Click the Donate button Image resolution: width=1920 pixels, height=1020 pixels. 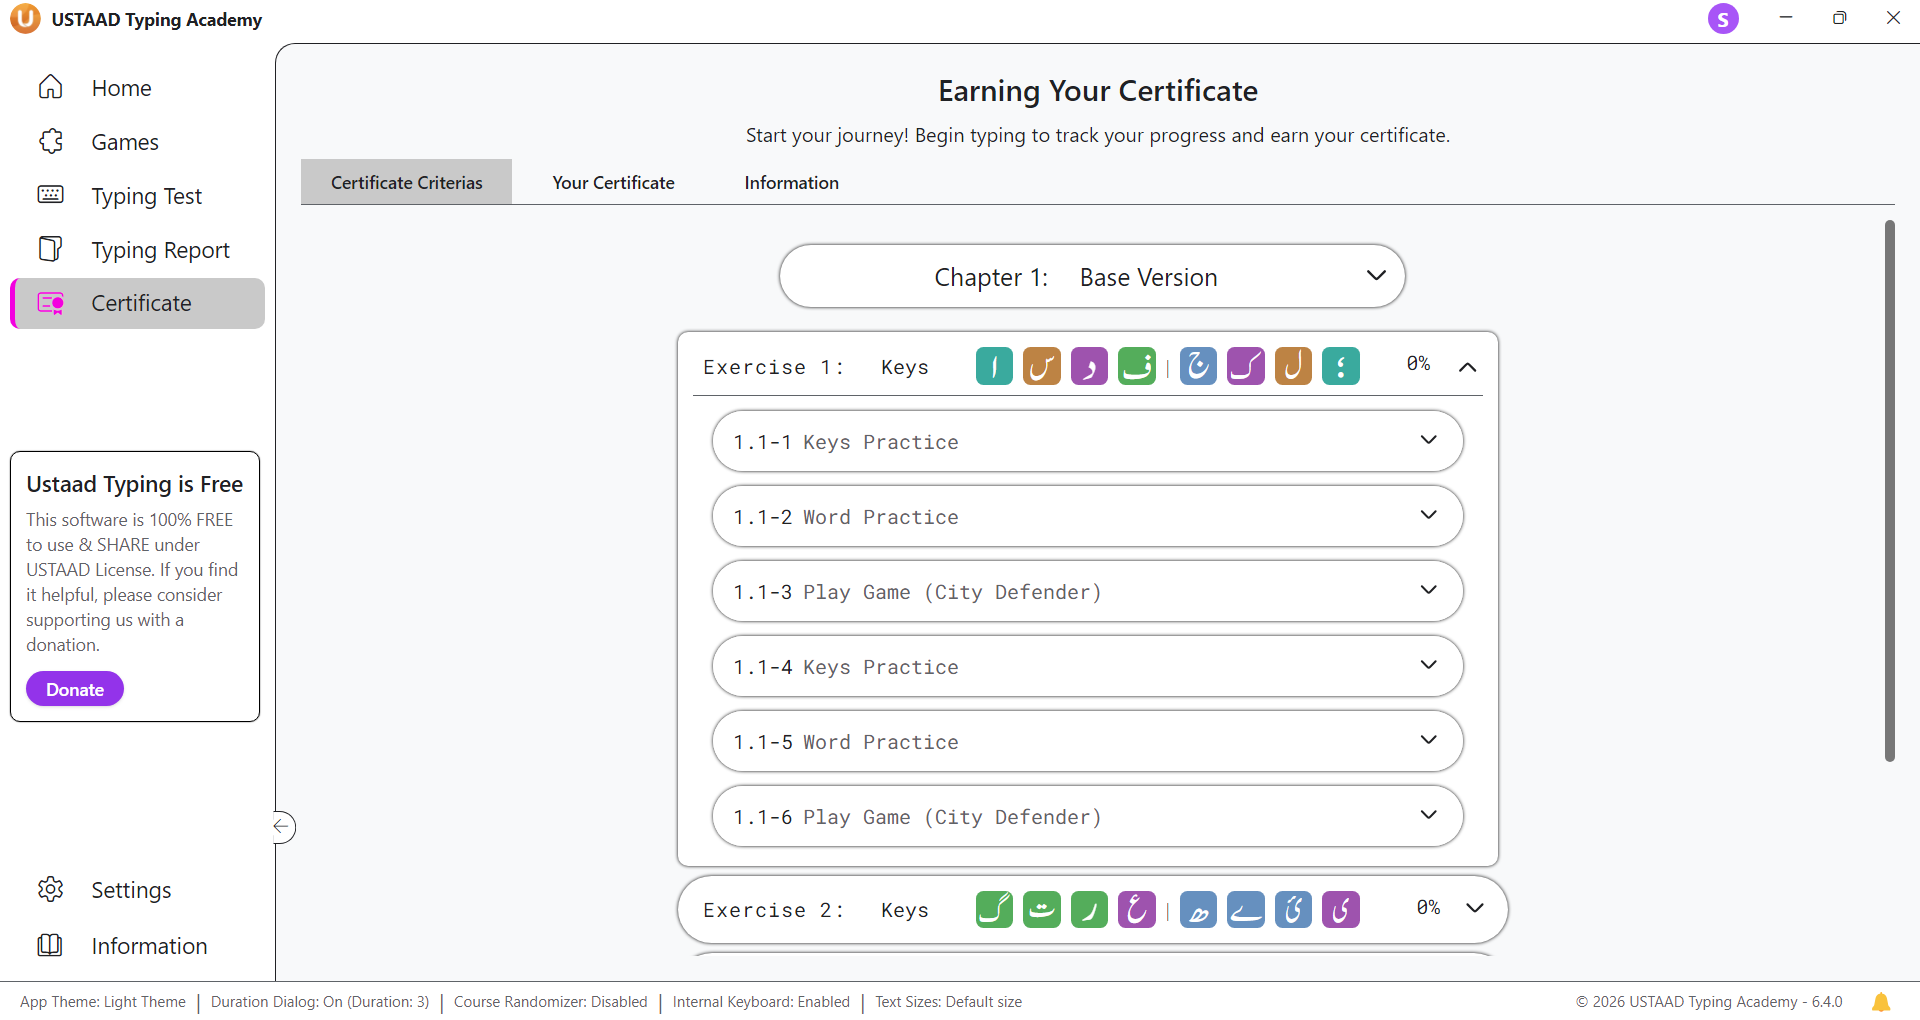(75, 690)
